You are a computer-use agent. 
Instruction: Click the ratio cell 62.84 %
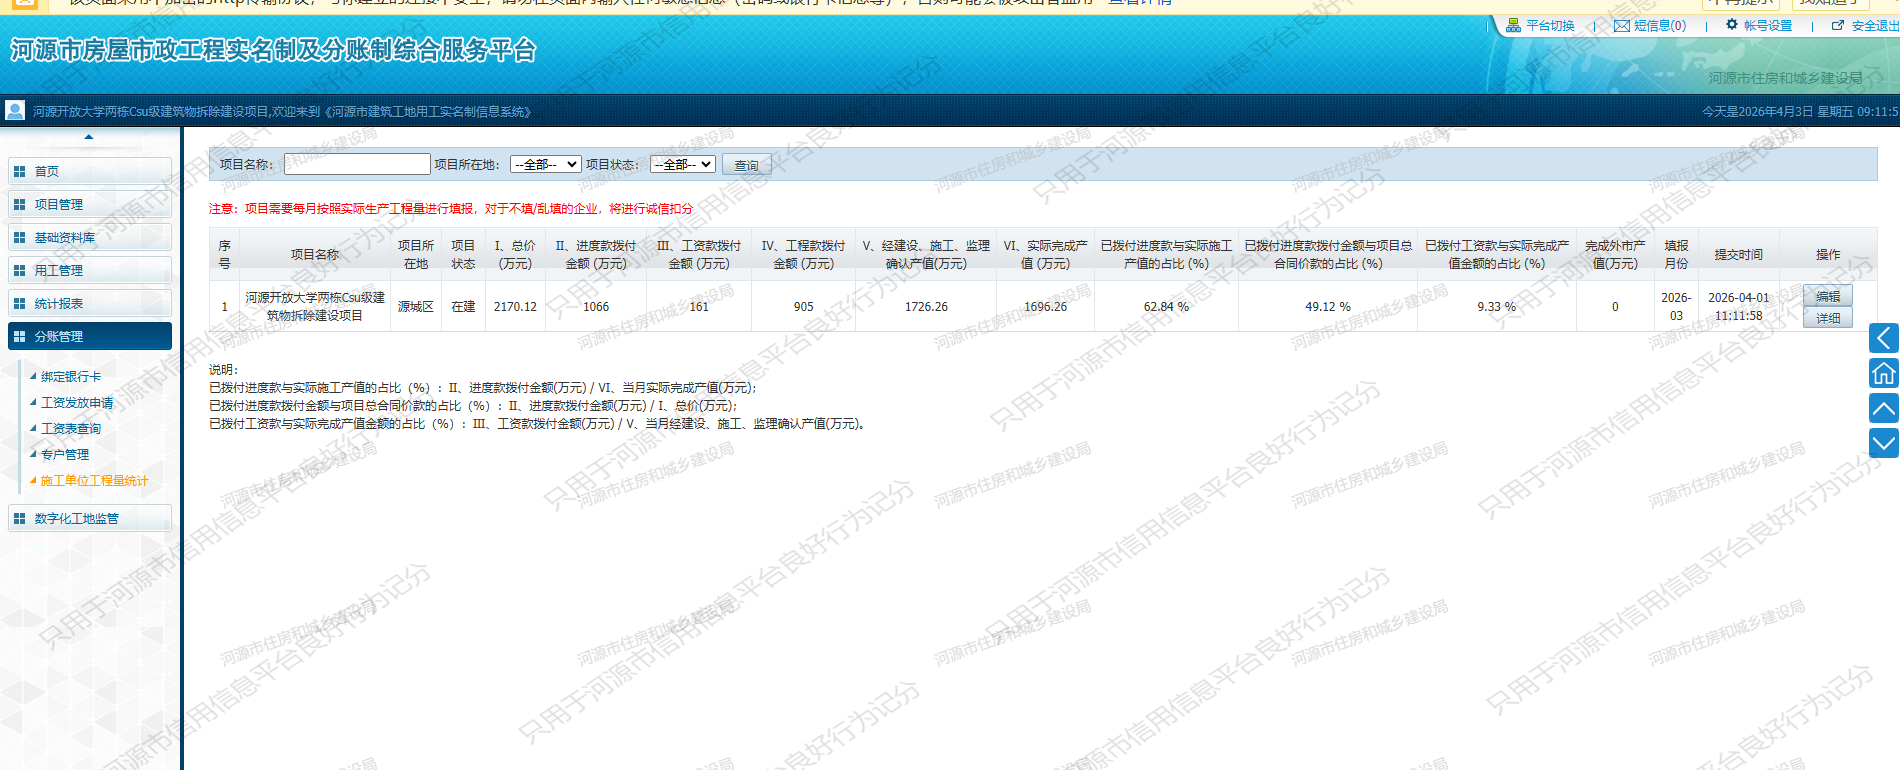[1166, 307]
